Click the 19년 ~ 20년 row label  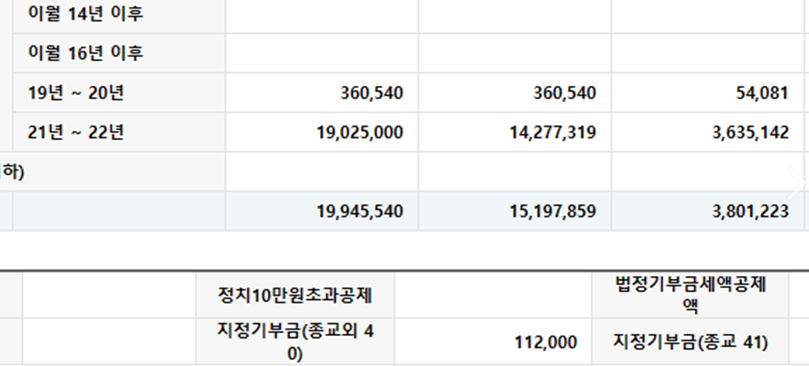[76, 93]
